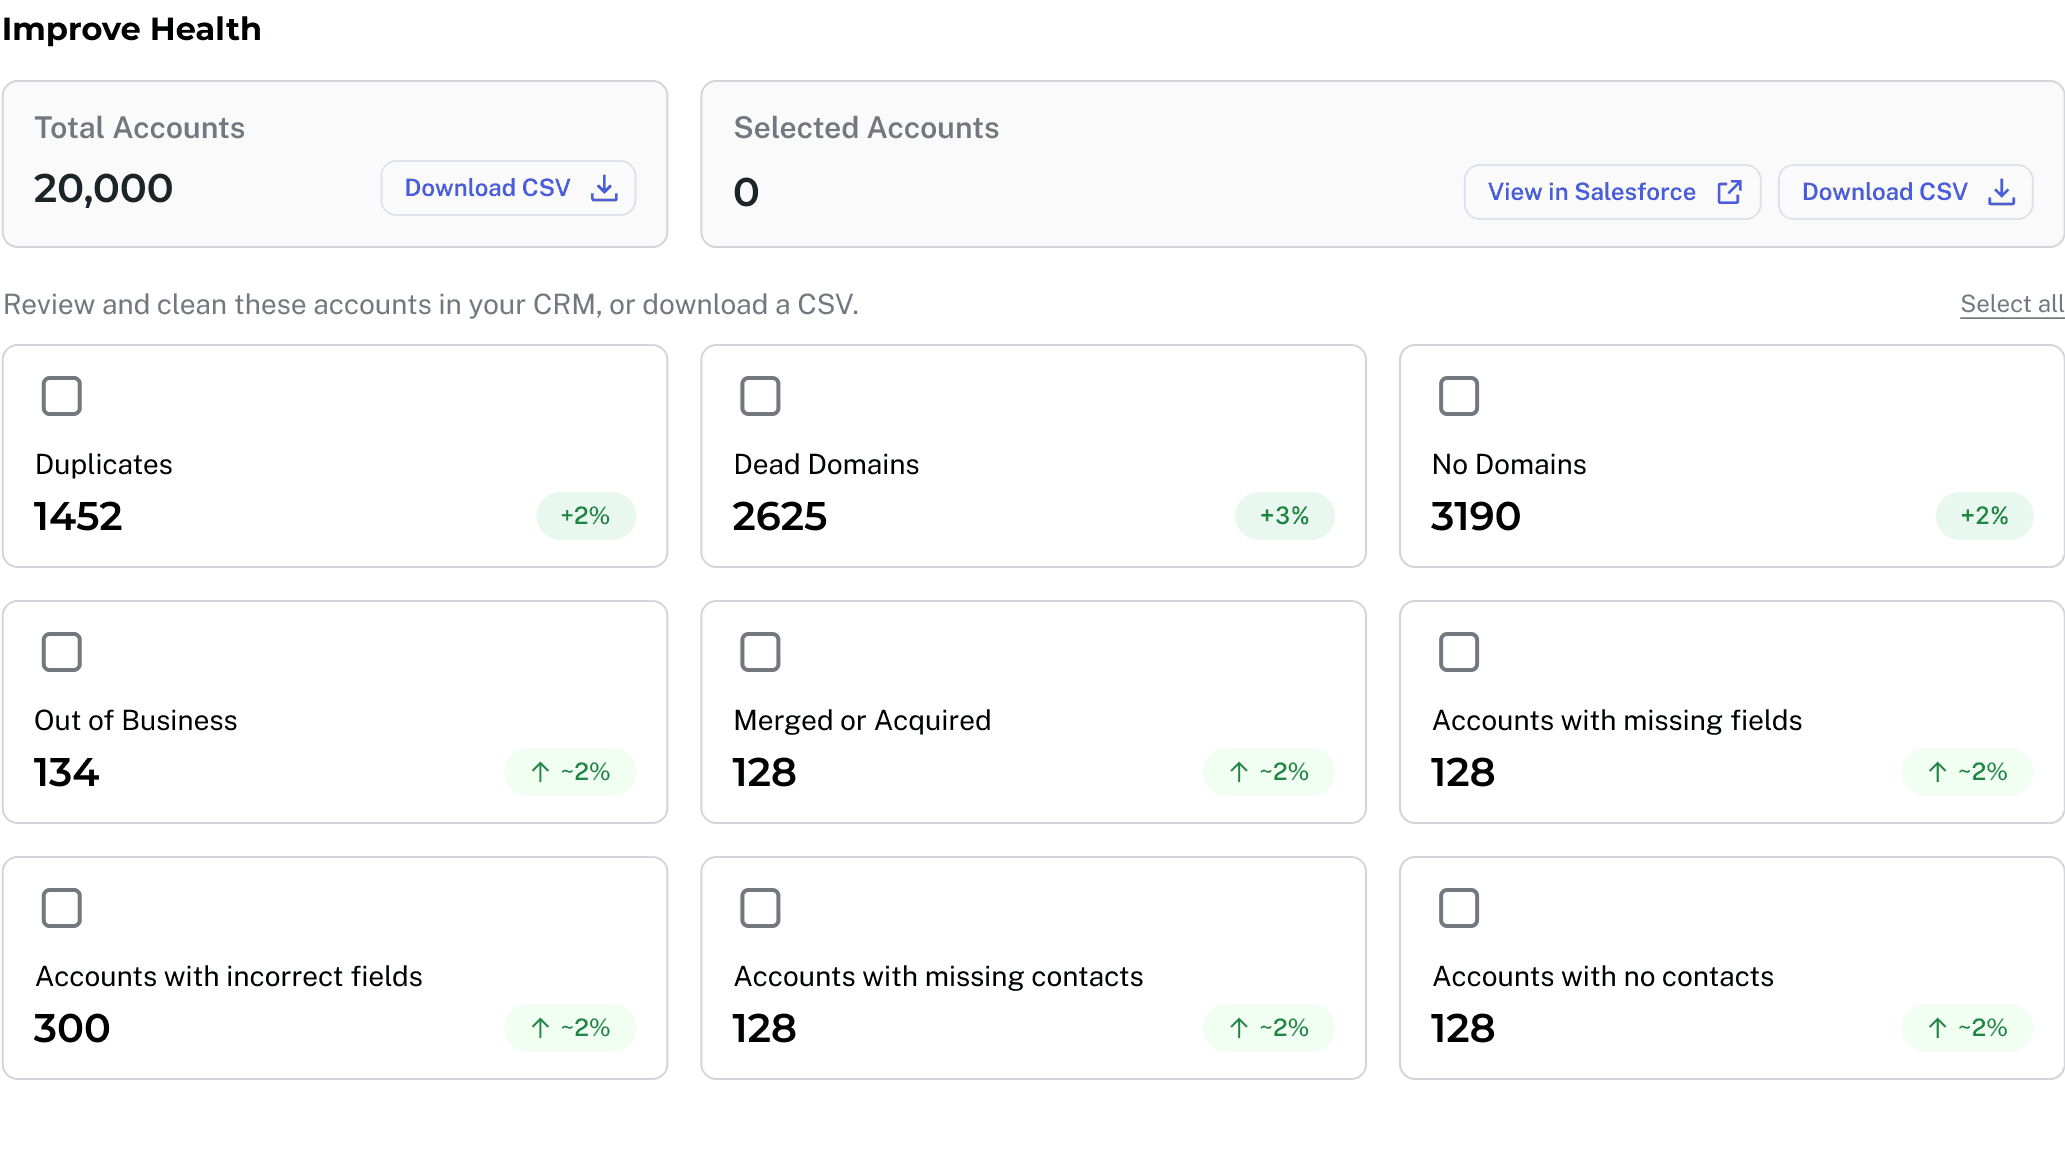Viewport: 2065px width, 1160px height.
Task: Open View in Salesforce button
Action: click(1611, 192)
